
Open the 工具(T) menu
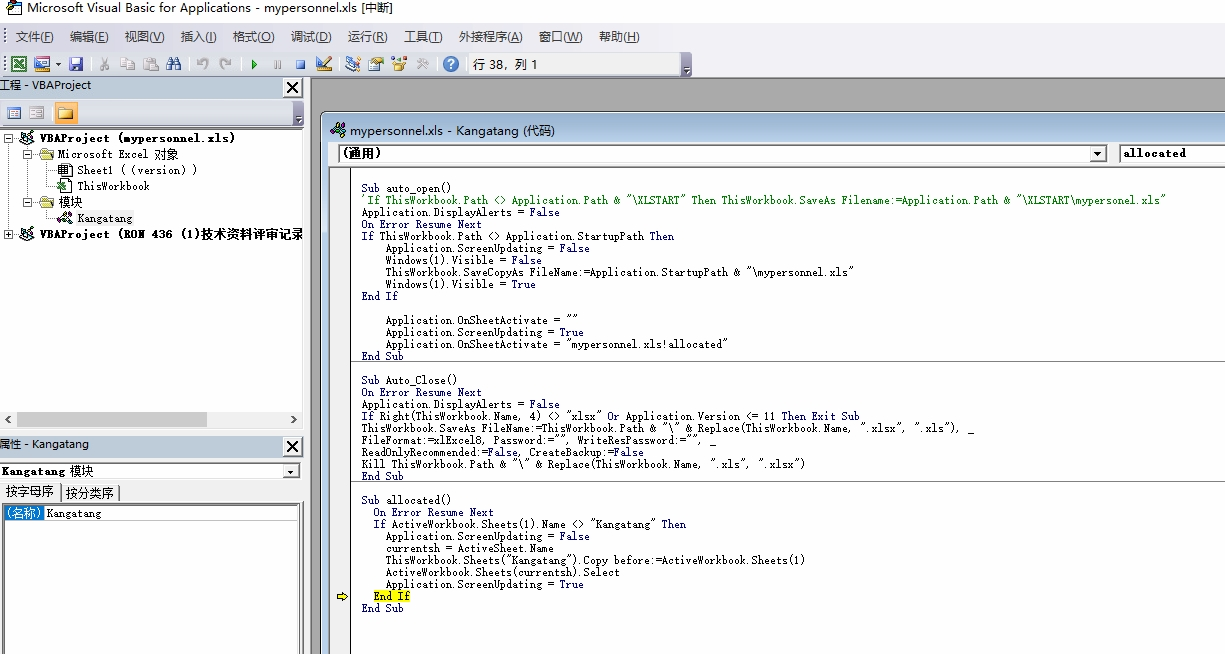coord(423,37)
